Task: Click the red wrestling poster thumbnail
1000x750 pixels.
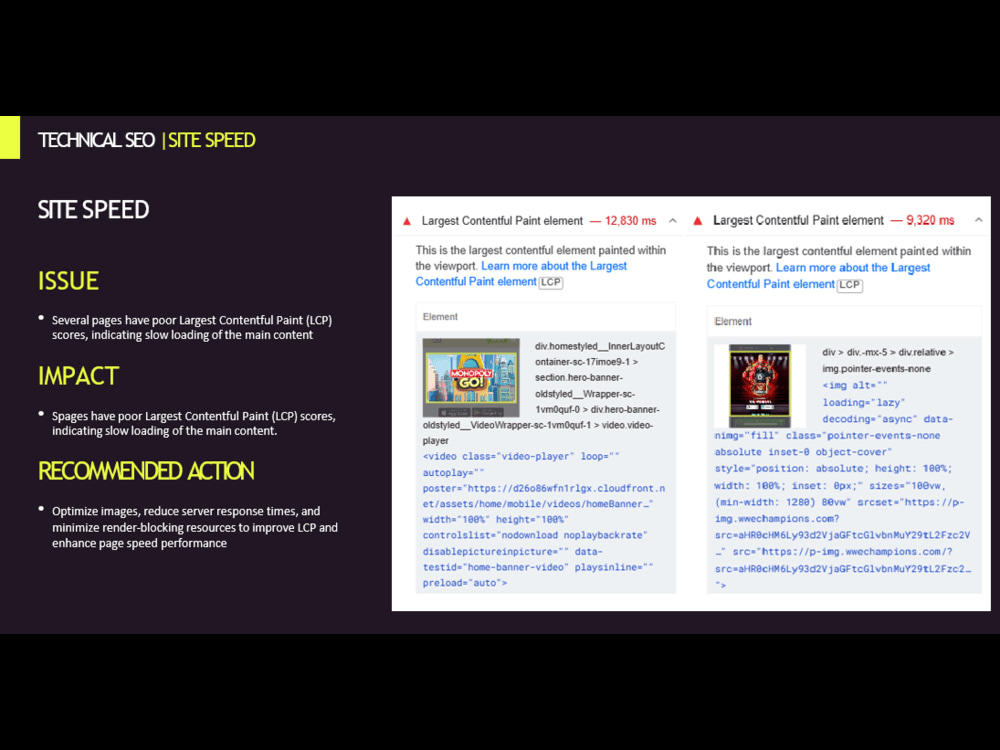Action: (760, 386)
